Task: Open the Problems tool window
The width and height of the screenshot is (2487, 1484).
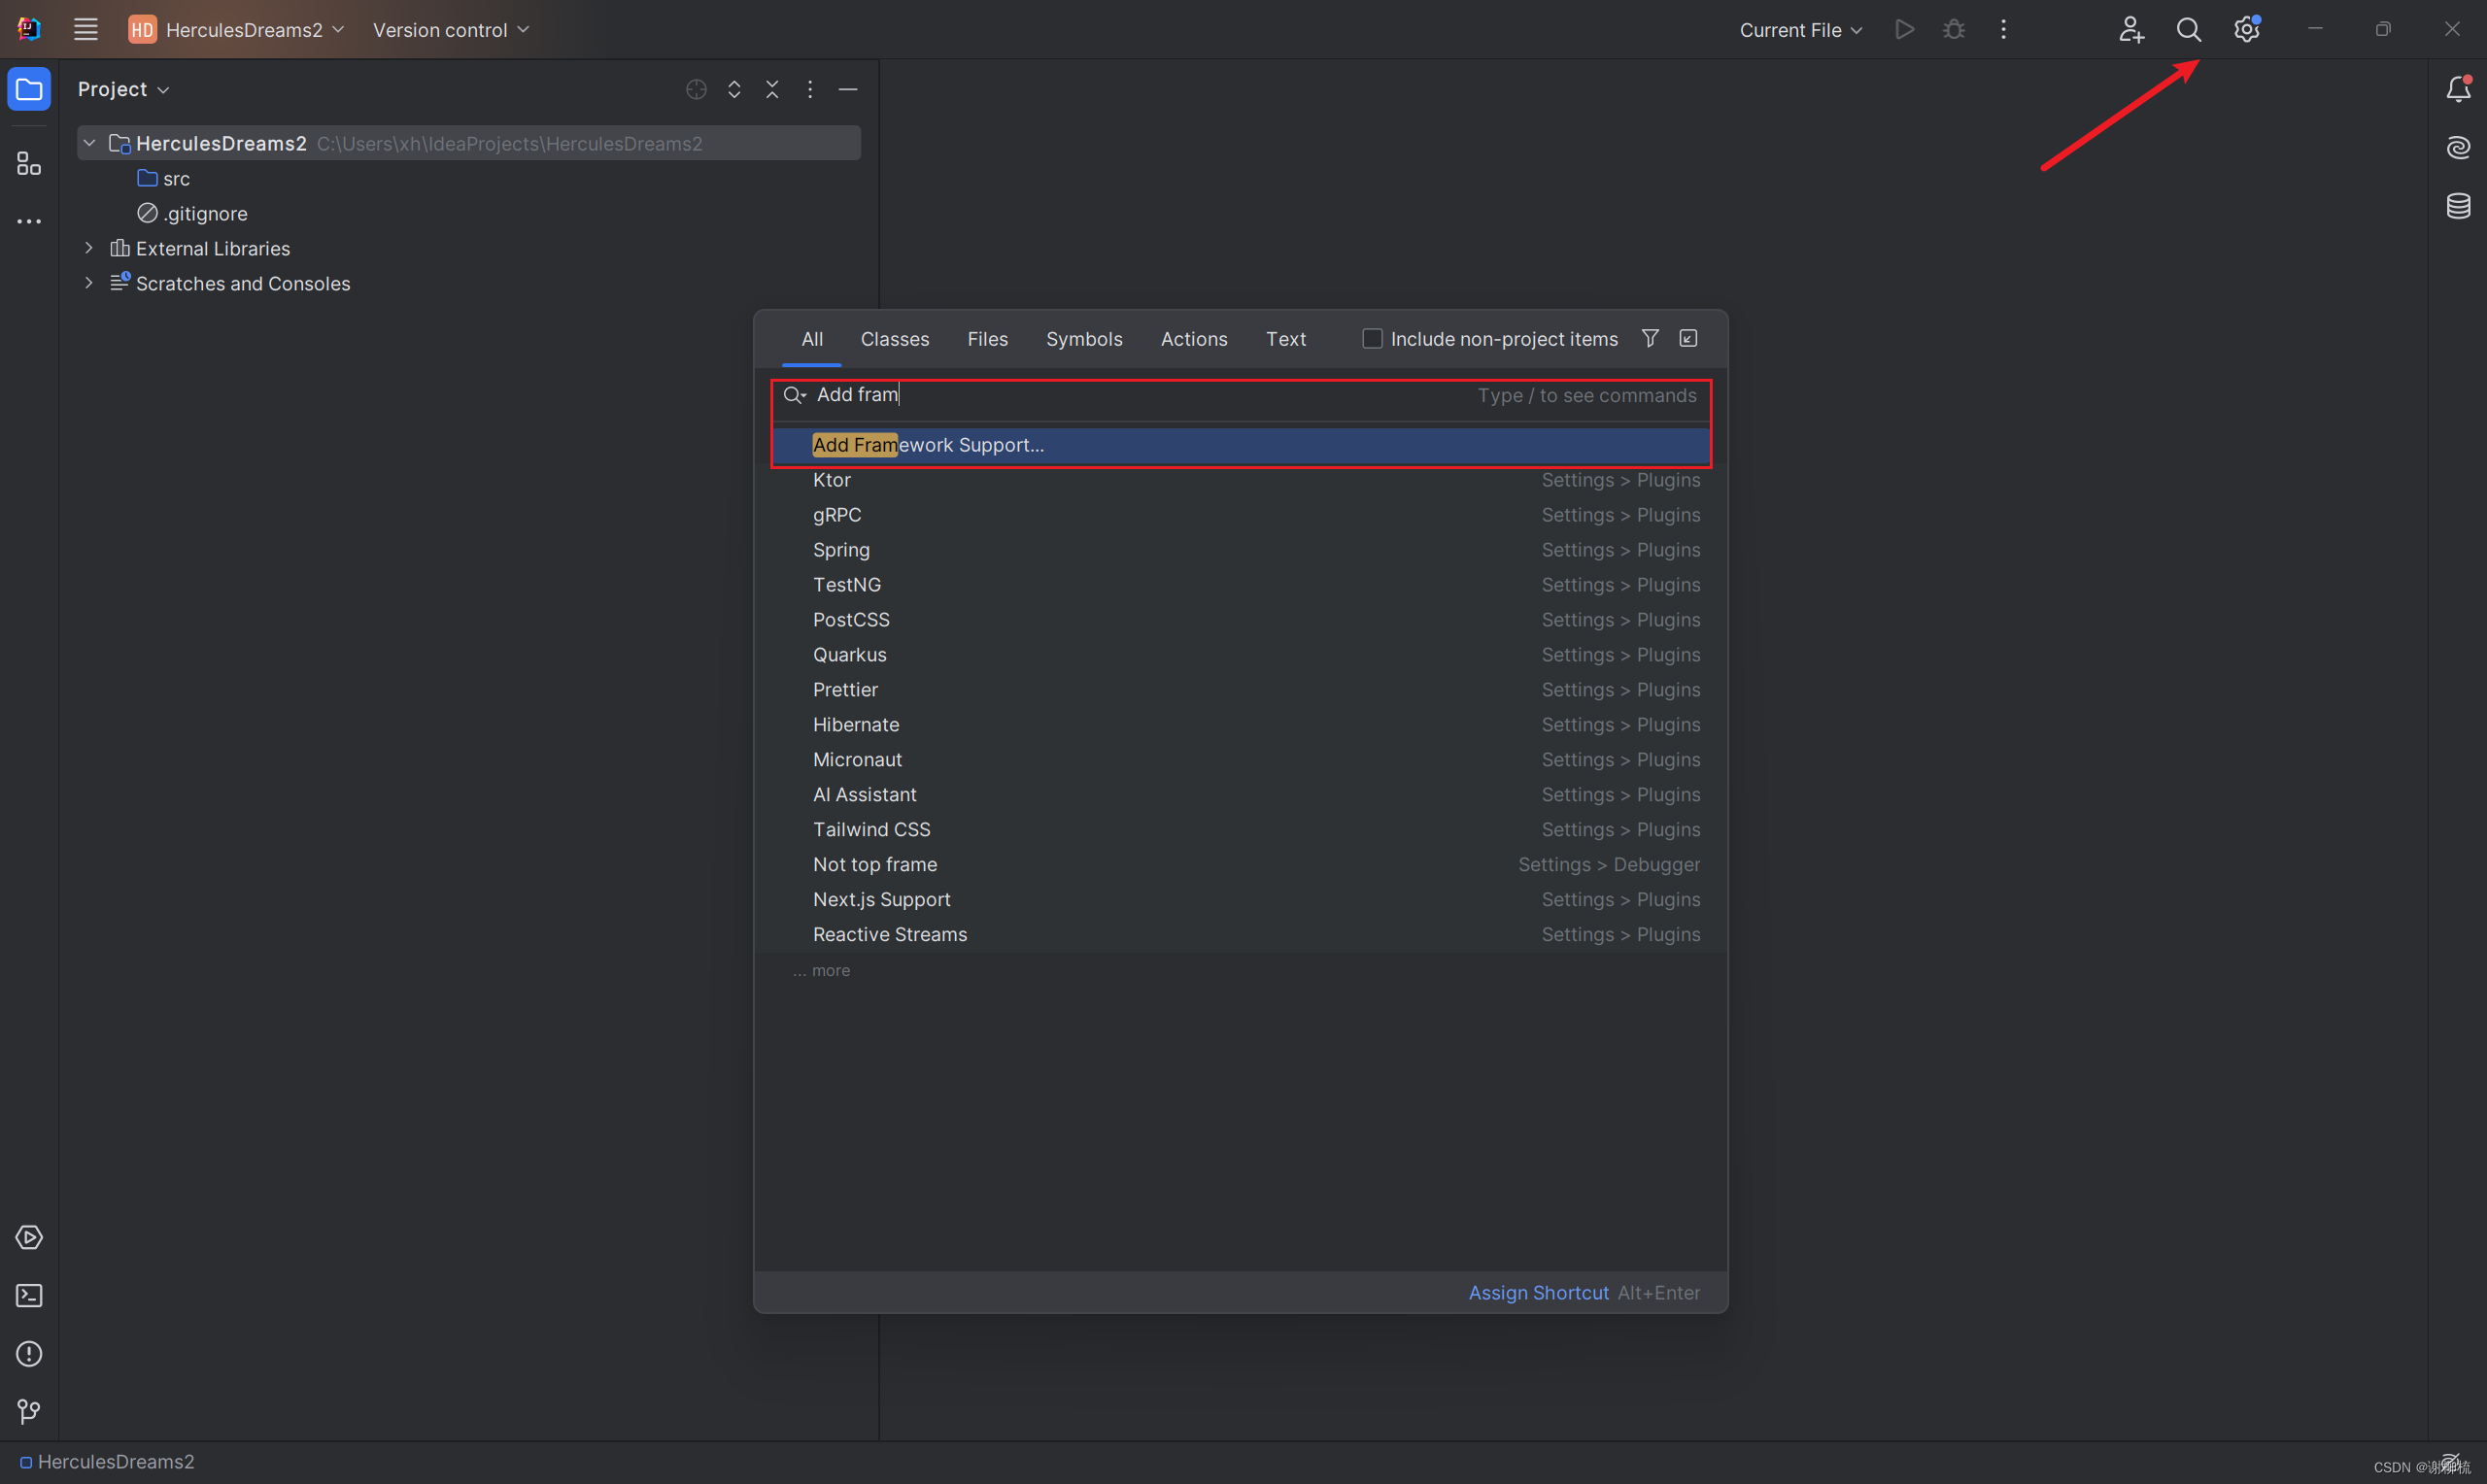Action: [29, 1353]
